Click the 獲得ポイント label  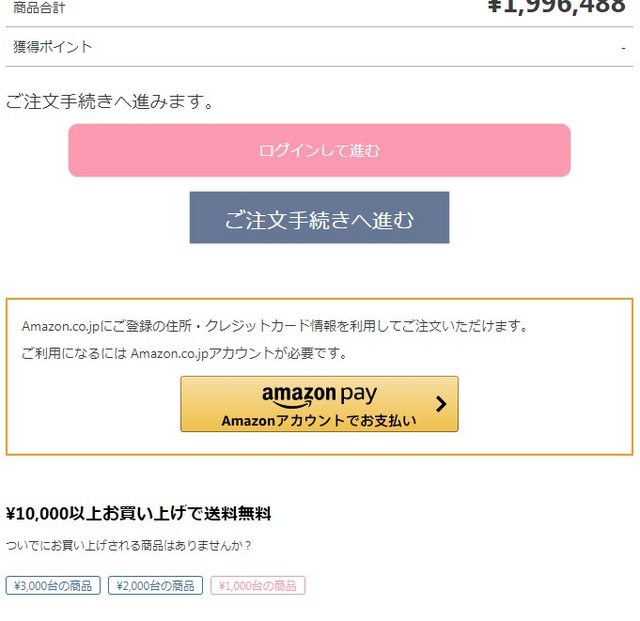tap(52, 47)
